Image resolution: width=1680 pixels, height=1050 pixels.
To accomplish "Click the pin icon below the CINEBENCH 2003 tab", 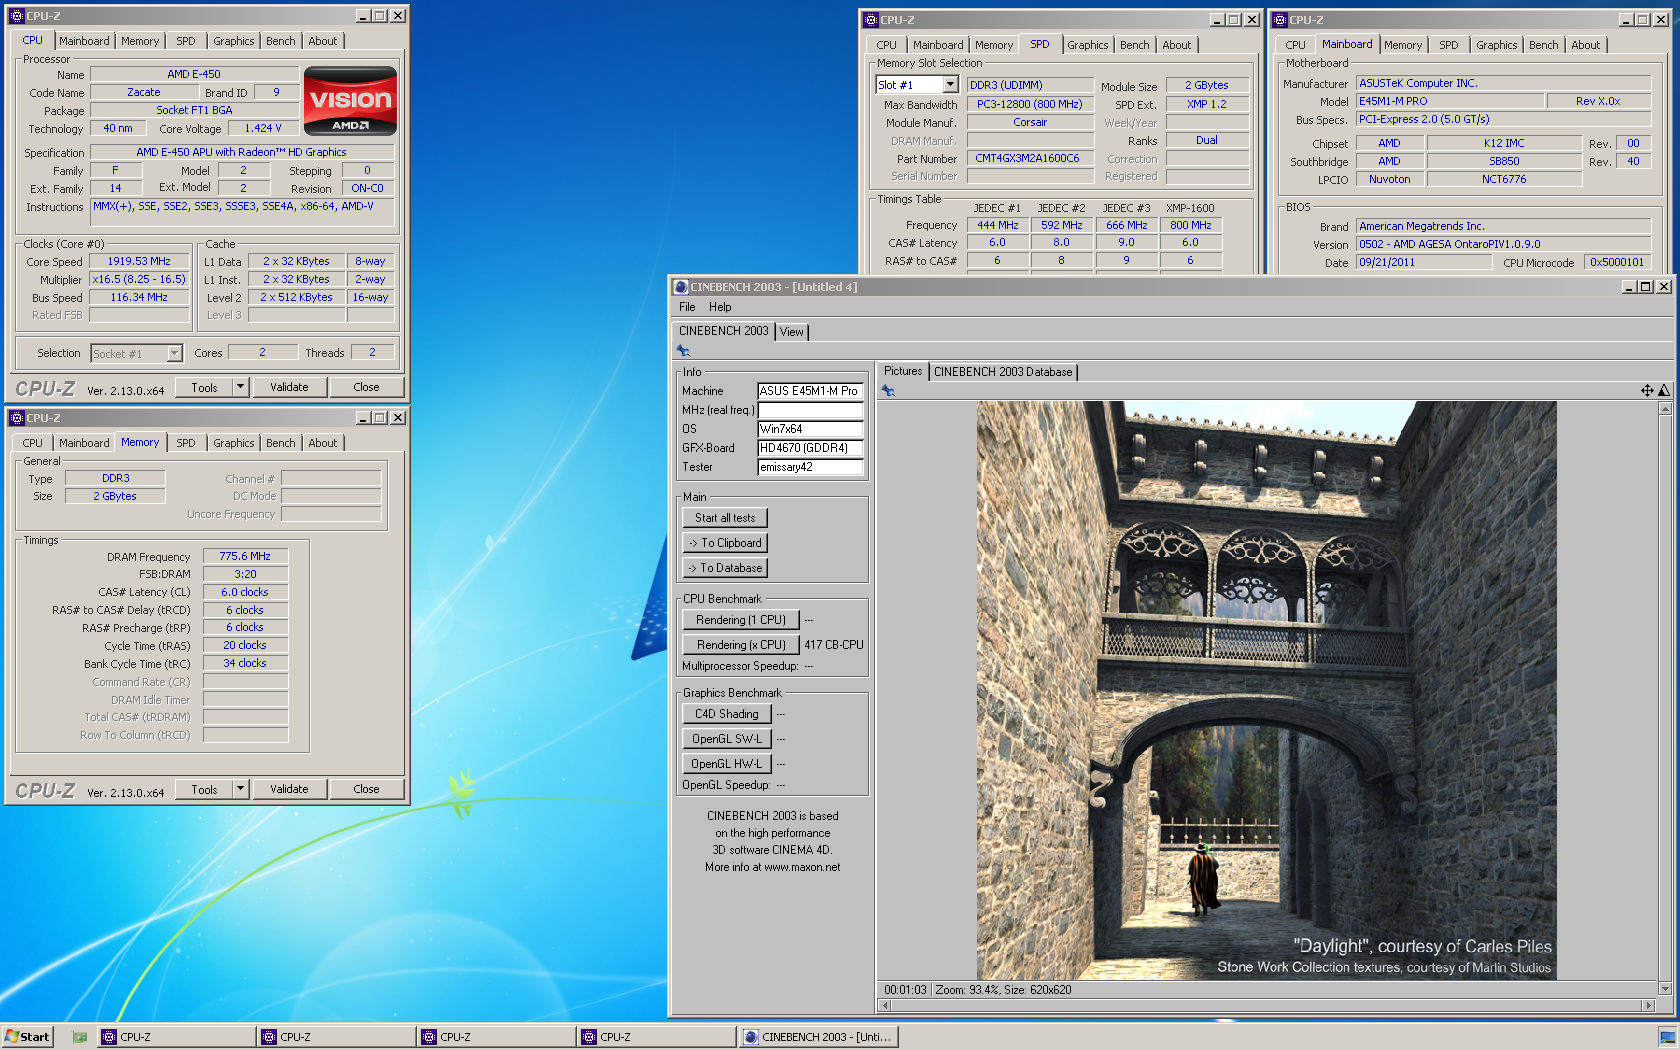I will (x=683, y=351).
